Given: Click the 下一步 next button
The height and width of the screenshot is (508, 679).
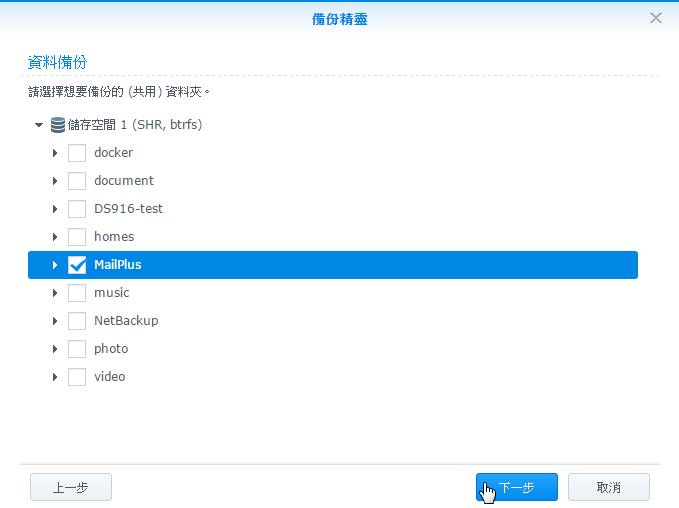Looking at the screenshot, I should tap(517, 487).
